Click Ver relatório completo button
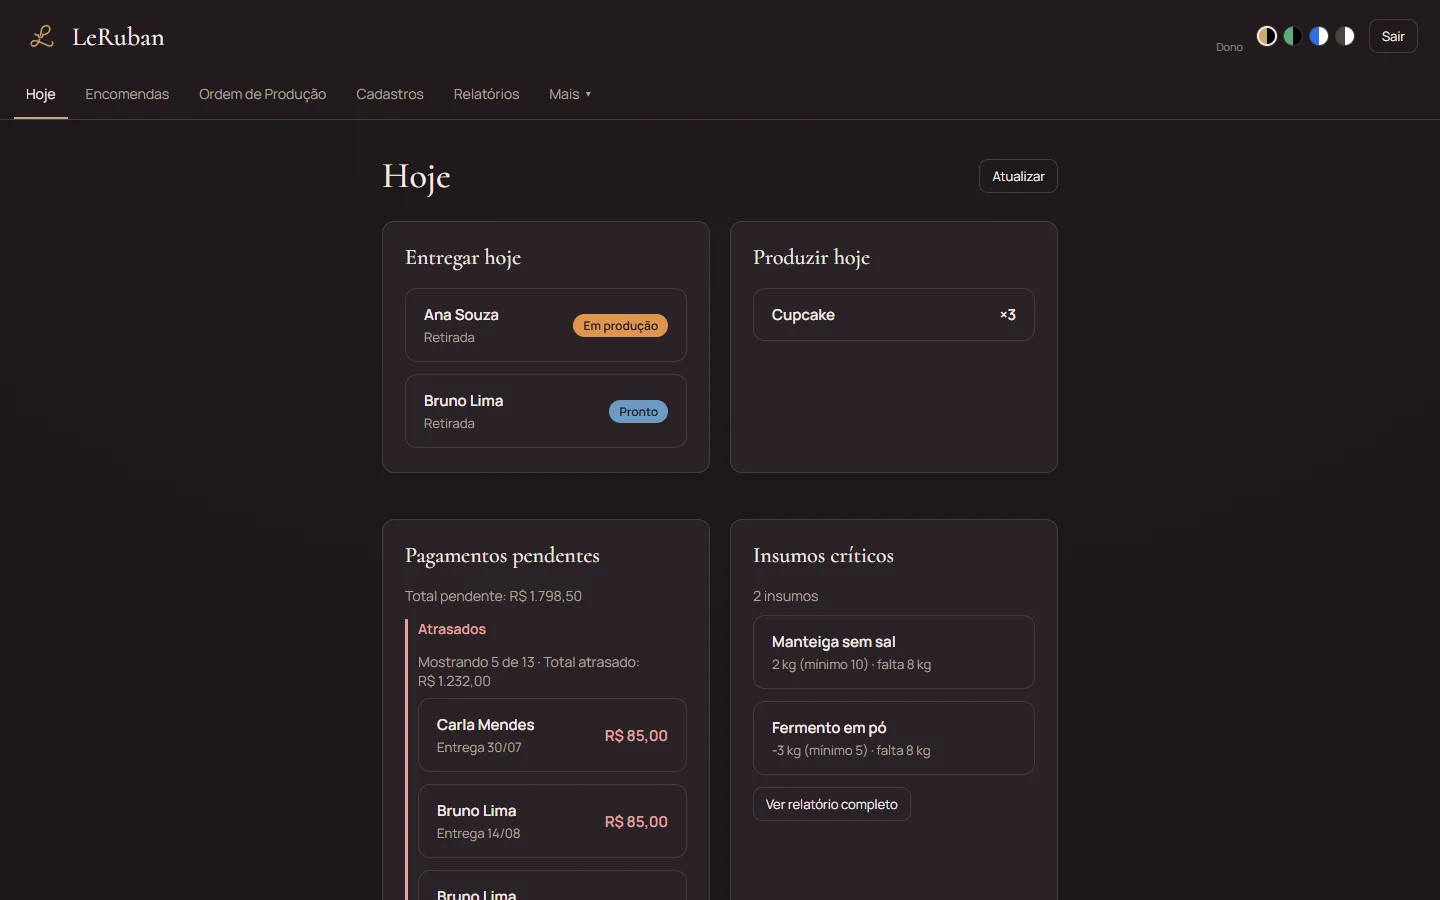 click(x=832, y=804)
